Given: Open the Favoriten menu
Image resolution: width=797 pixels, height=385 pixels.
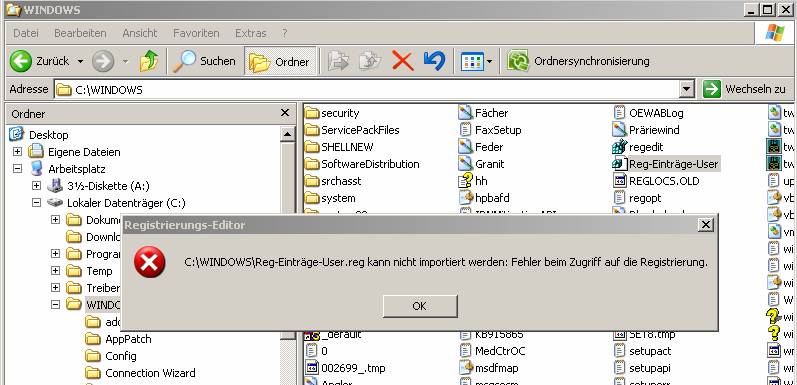Looking at the screenshot, I should pyautogui.click(x=196, y=33).
